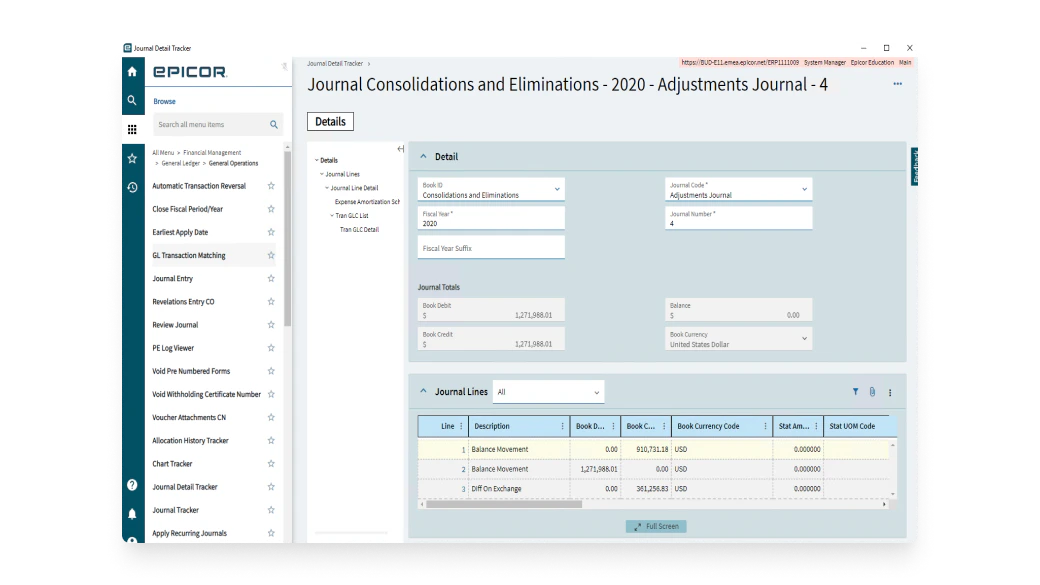
Task: Open Description column options menu
Action: pyautogui.click(x=562, y=426)
